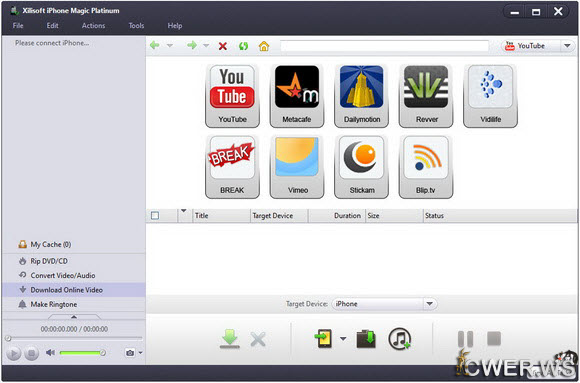Click the Title column header
This screenshot has height=383, width=580.
221,215
